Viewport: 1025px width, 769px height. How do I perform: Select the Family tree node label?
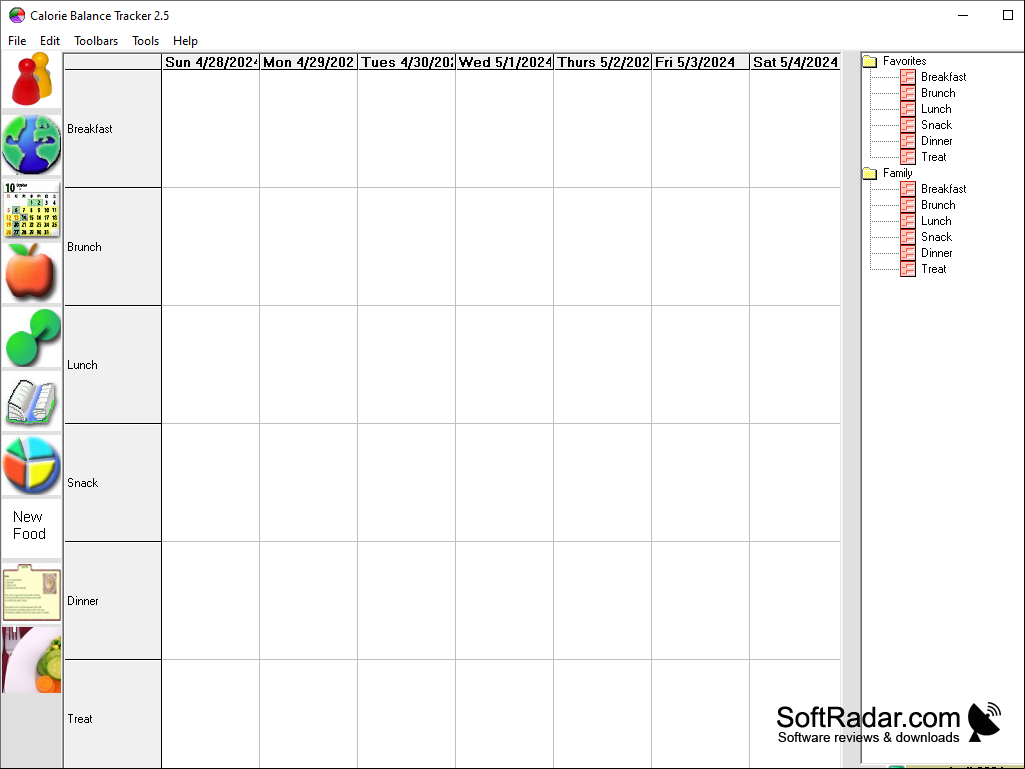click(898, 173)
